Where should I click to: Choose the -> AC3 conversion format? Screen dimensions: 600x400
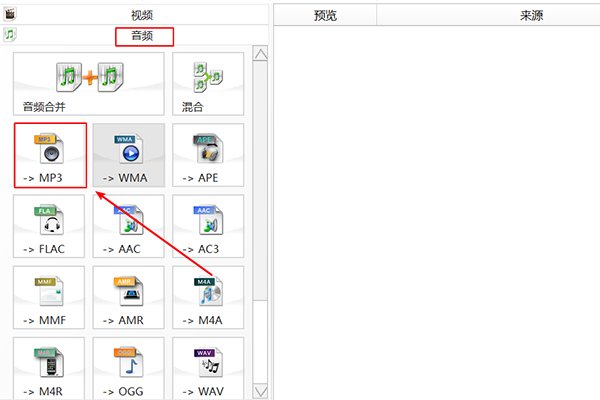[x=208, y=226]
